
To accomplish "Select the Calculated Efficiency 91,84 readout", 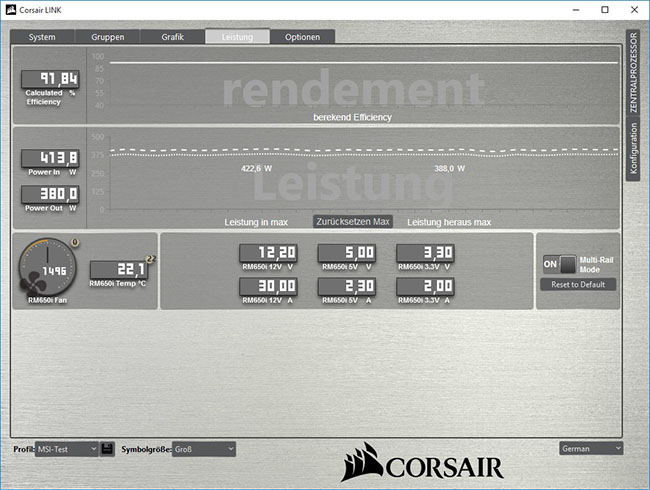I will [x=50, y=79].
